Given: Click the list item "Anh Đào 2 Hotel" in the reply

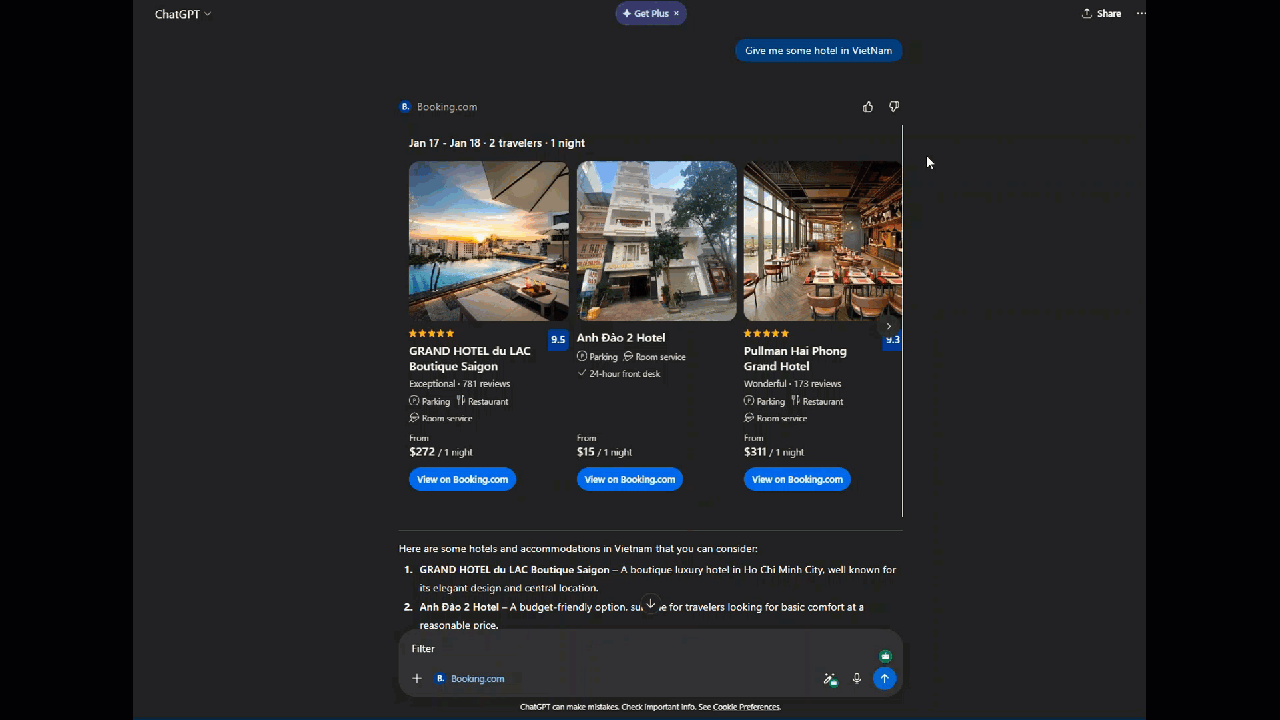Looking at the screenshot, I should pos(459,607).
